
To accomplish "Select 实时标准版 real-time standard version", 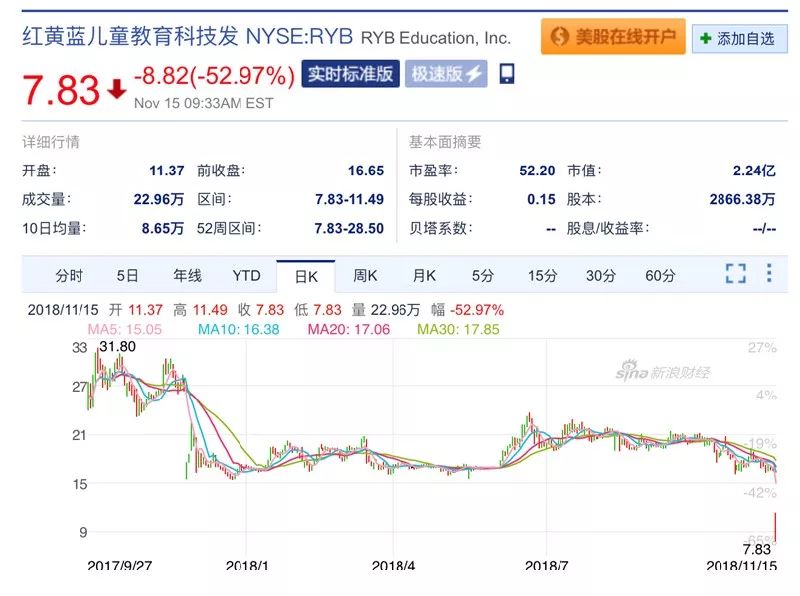I will click(350, 74).
